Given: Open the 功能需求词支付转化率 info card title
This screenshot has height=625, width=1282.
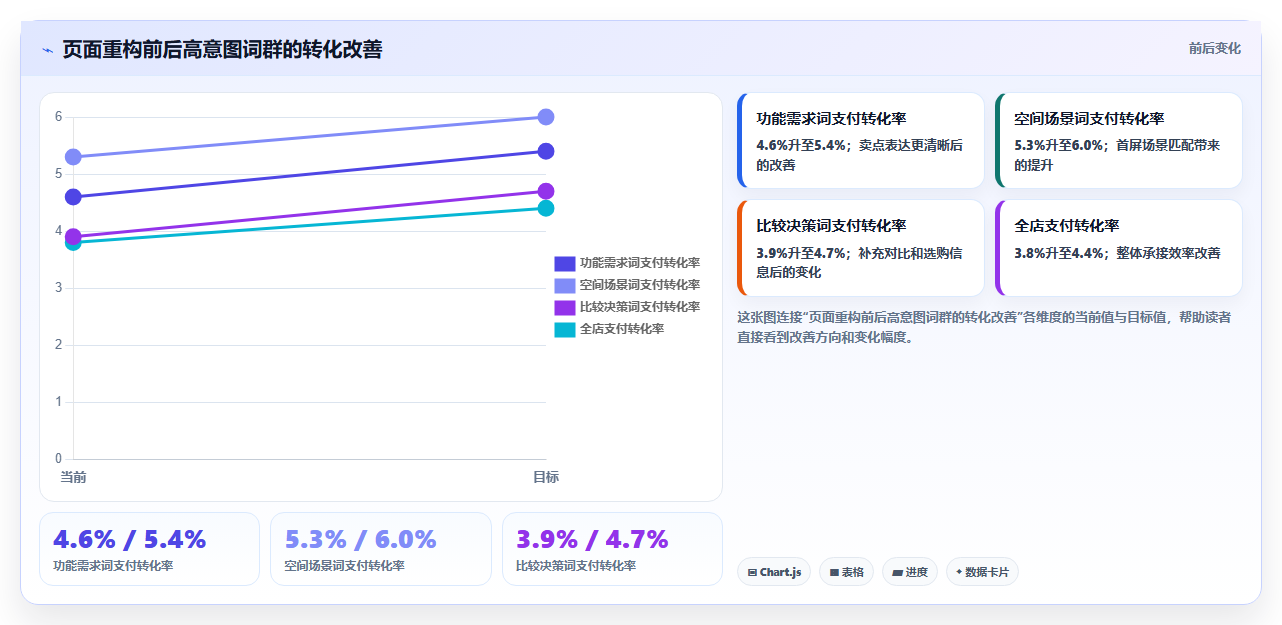Looking at the screenshot, I should click(x=831, y=118).
